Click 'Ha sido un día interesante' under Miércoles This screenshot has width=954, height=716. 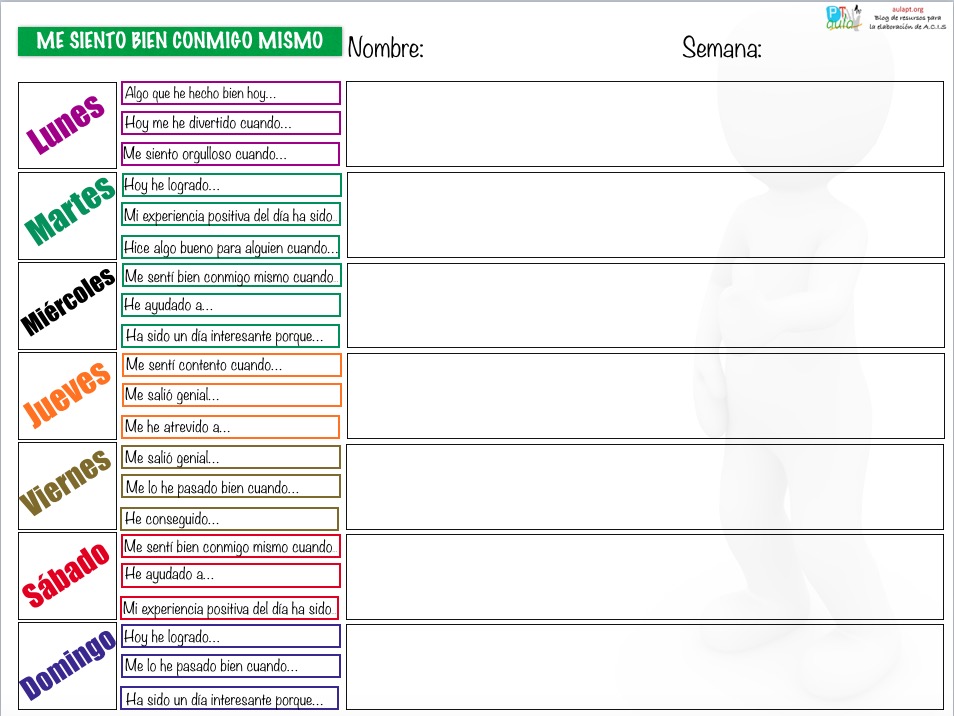(231, 336)
